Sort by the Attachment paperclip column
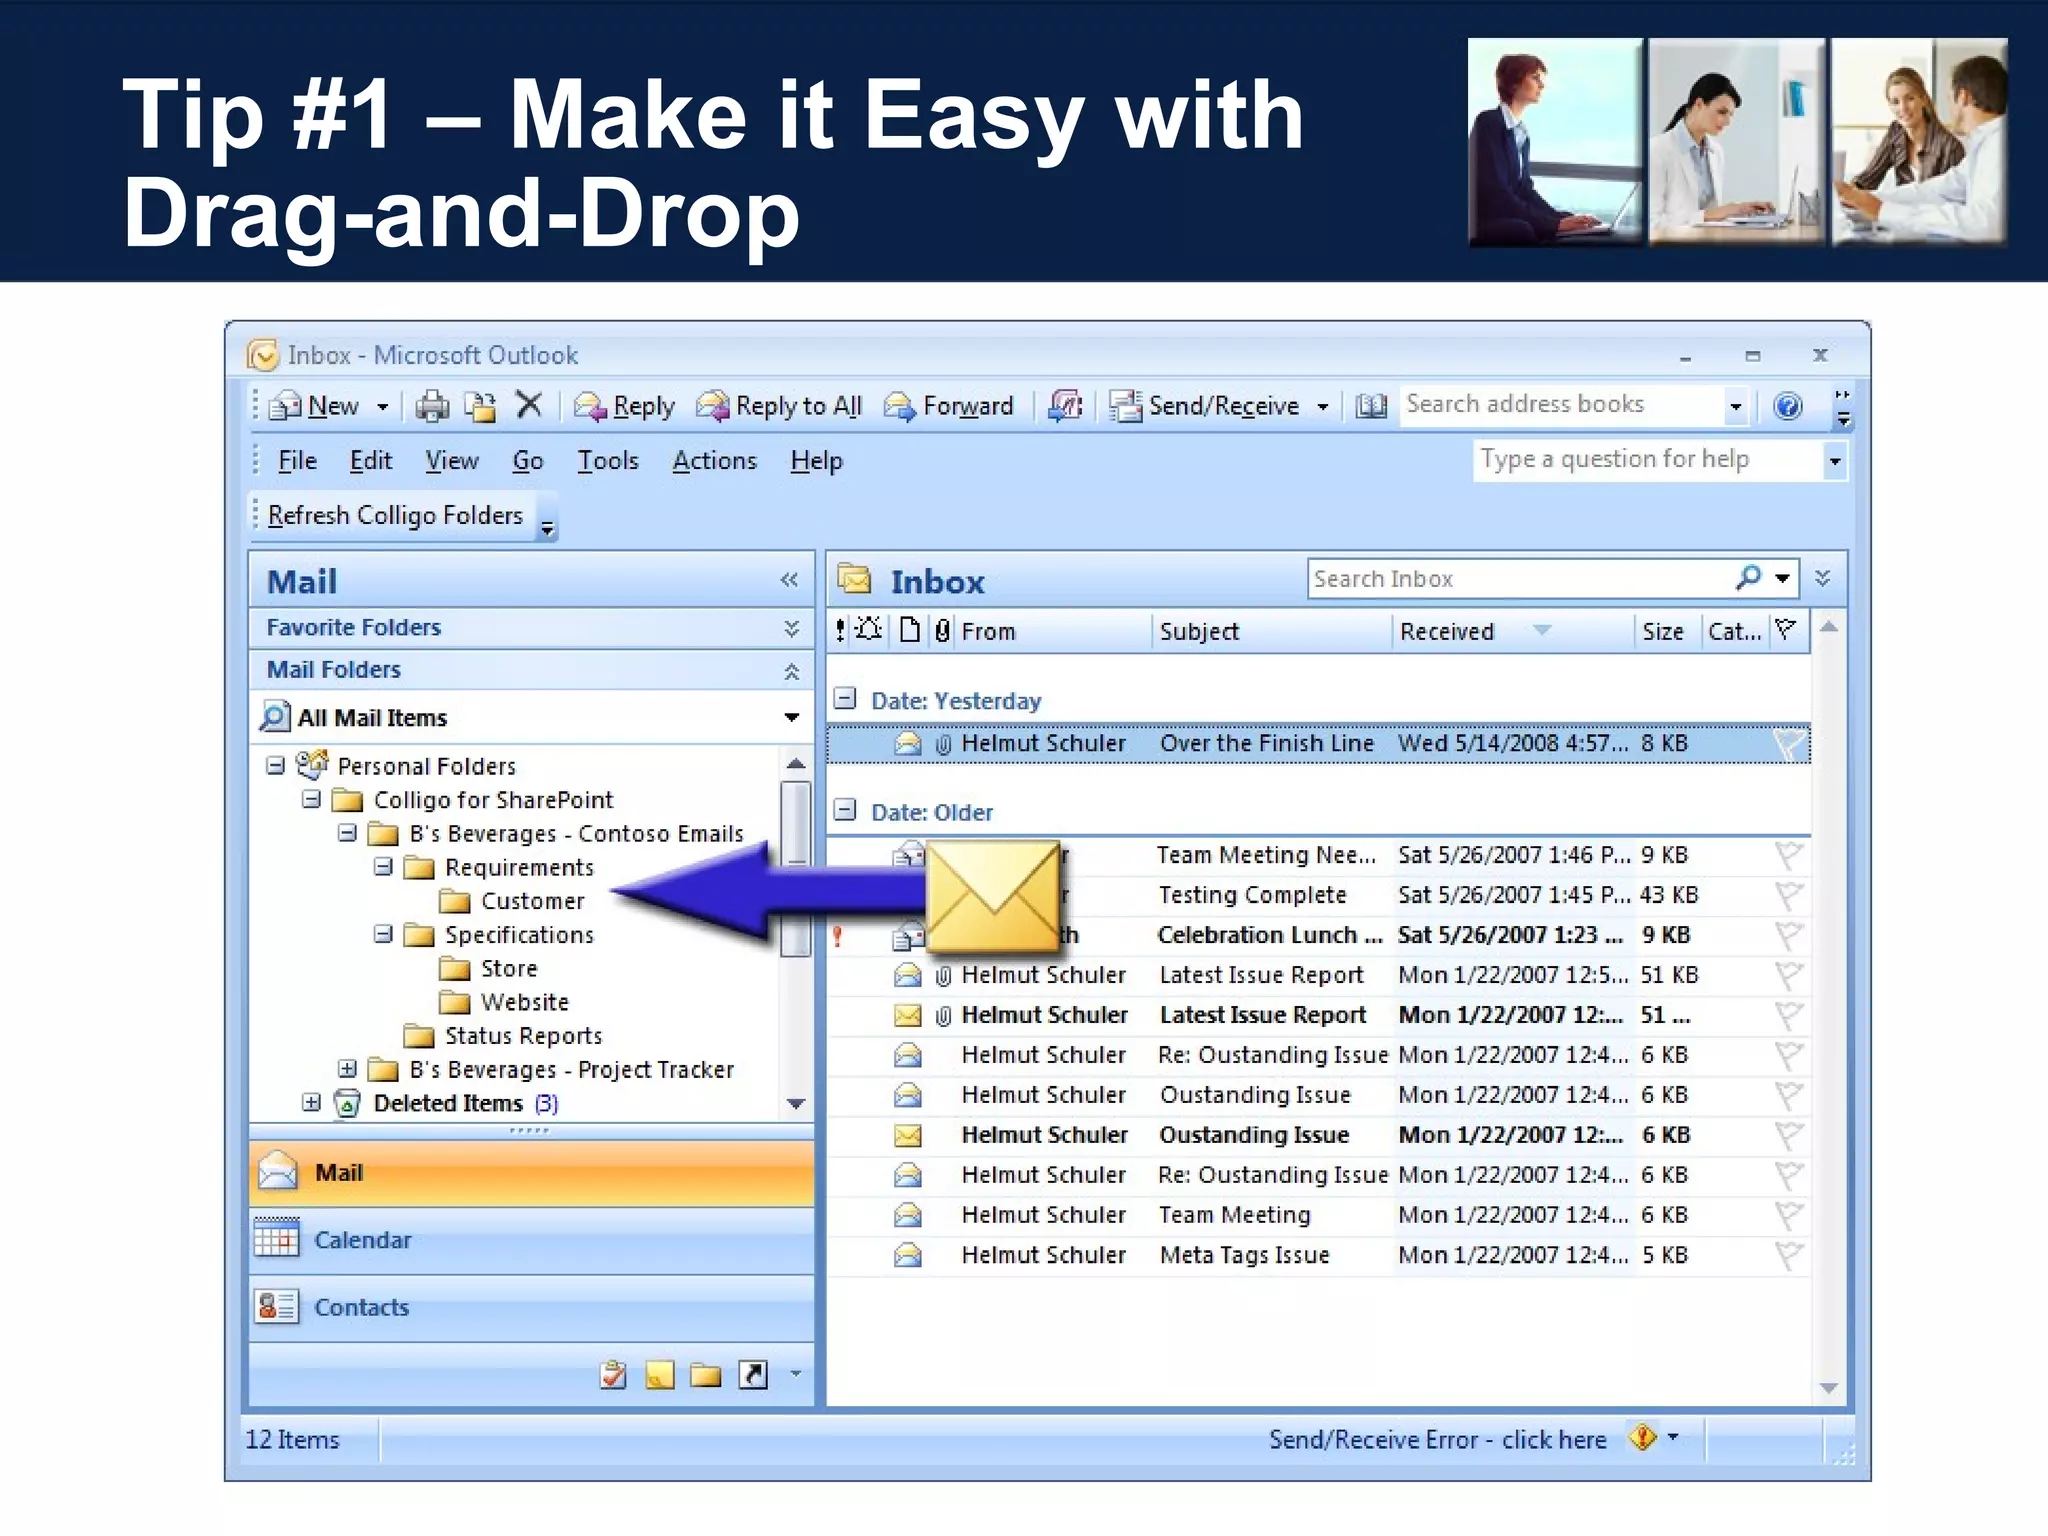 (x=942, y=631)
